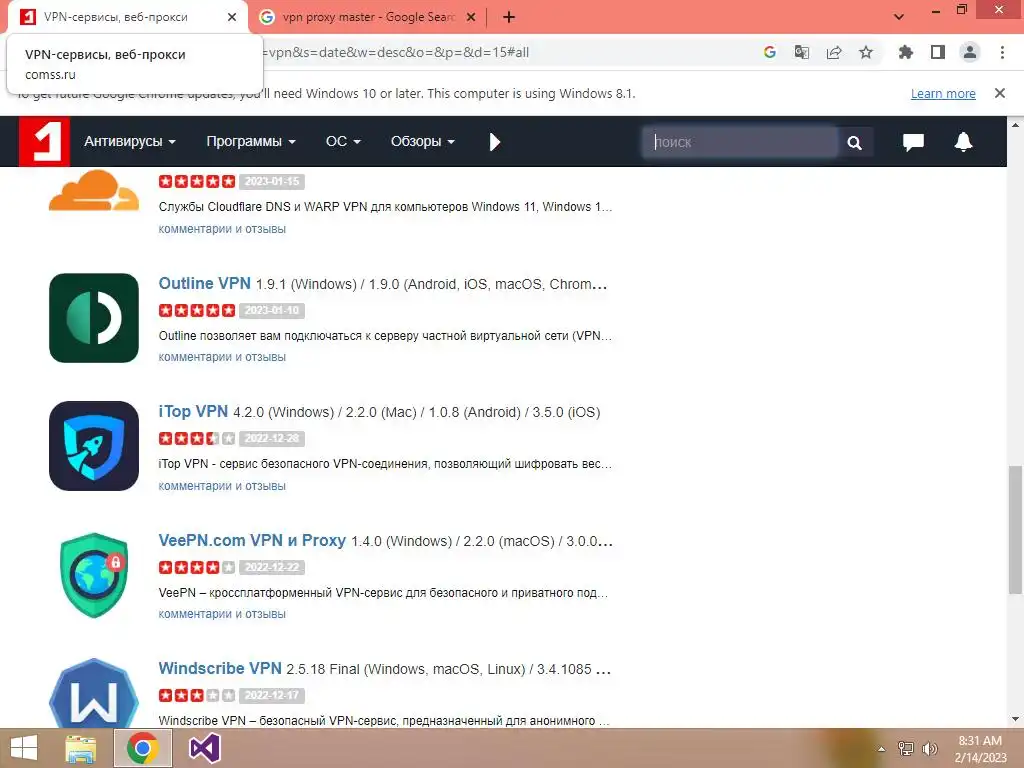Click the star rating of Outline VPN

pos(197,310)
